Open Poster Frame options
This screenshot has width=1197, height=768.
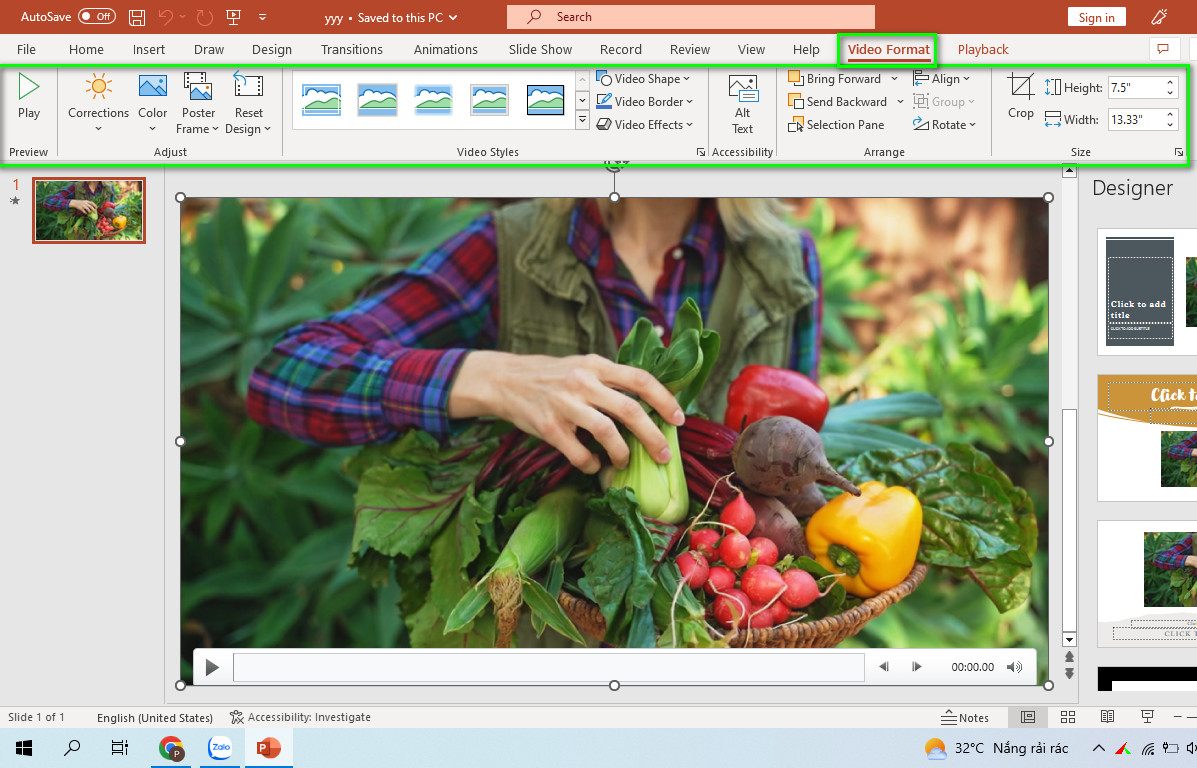coord(198,103)
